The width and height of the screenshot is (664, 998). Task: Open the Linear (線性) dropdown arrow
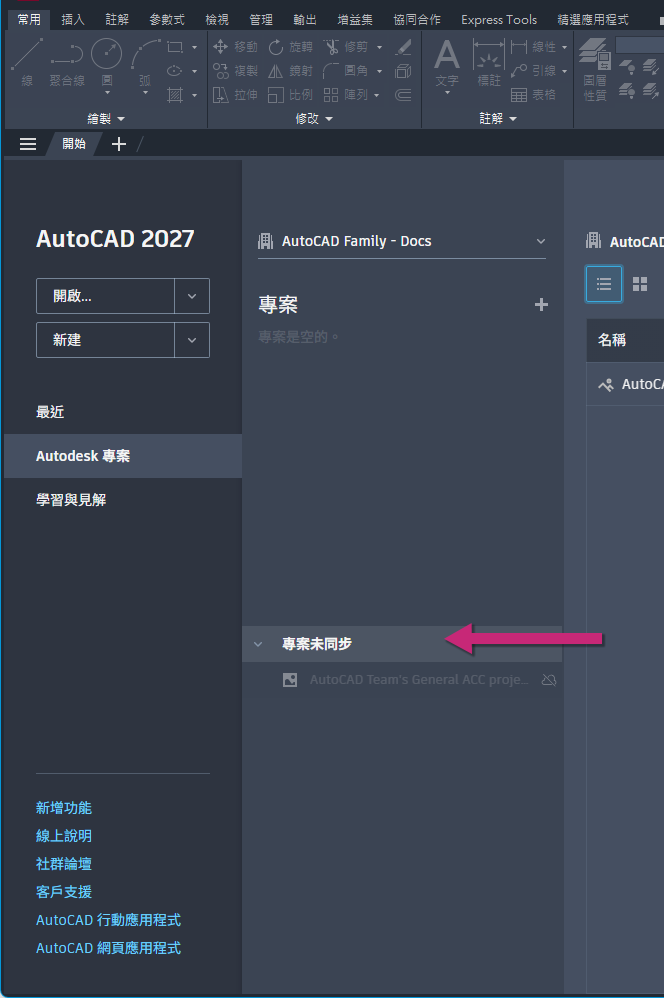[x=565, y=47]
